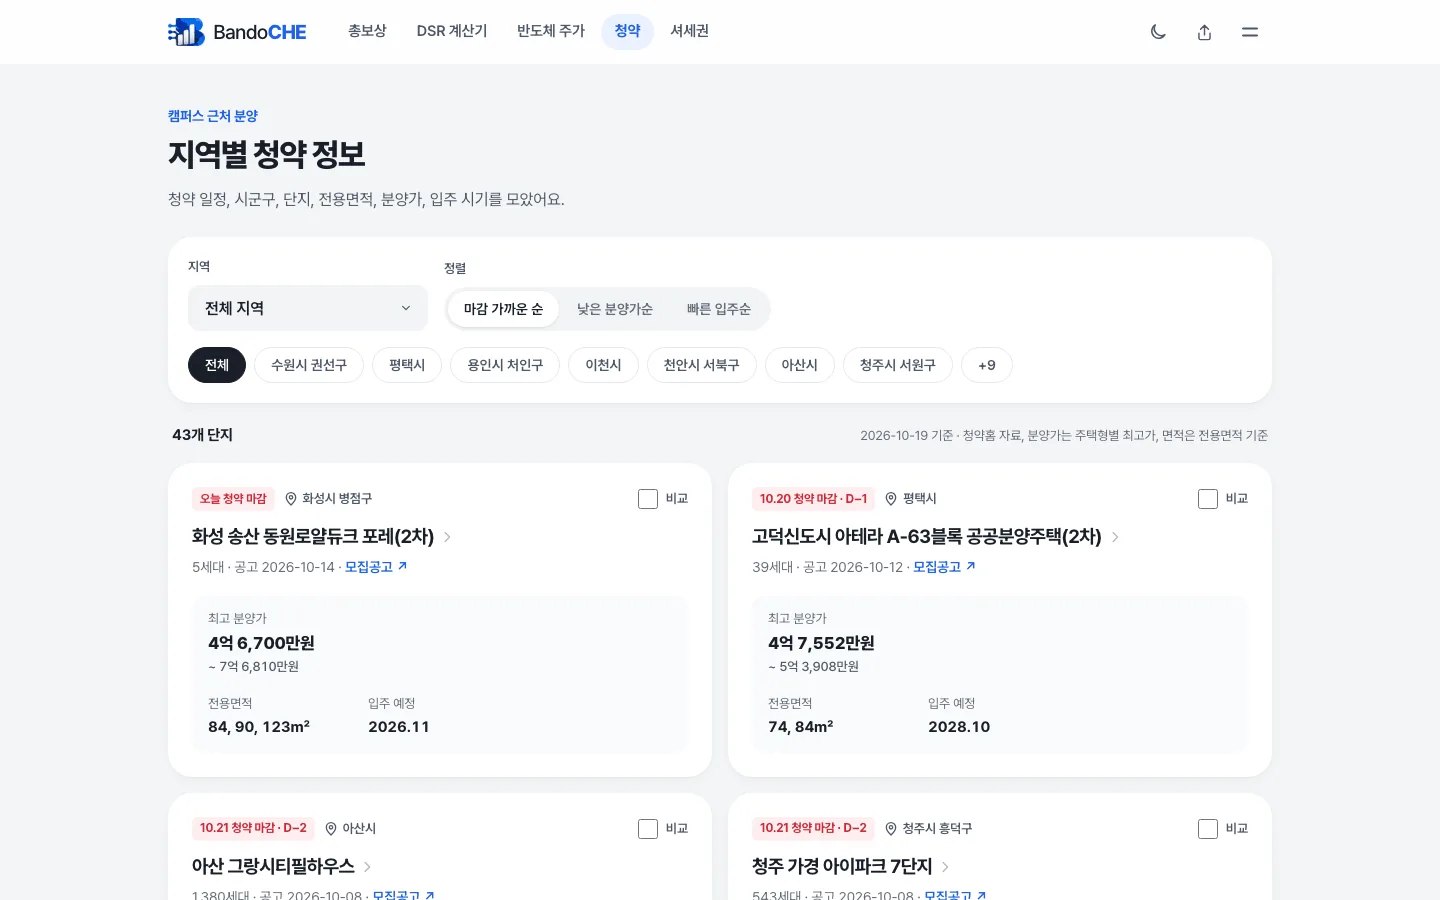This screenshot has height=900, width=1440.
Task: Select the 청약 nav tab
Action: click(627, 31)
